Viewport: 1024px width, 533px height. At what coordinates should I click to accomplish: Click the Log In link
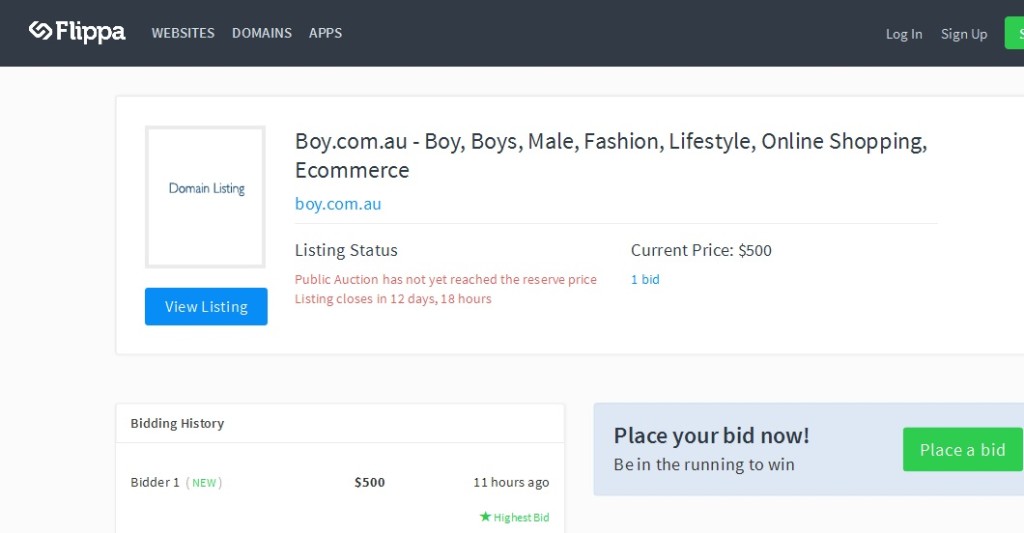(x=904, y=34)
